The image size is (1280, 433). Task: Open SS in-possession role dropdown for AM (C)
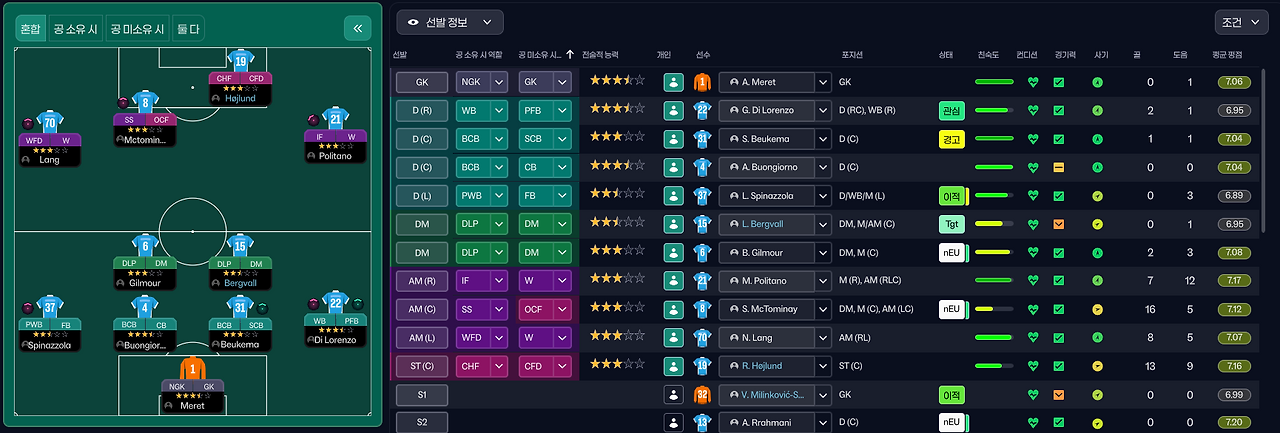coord(483,309)
